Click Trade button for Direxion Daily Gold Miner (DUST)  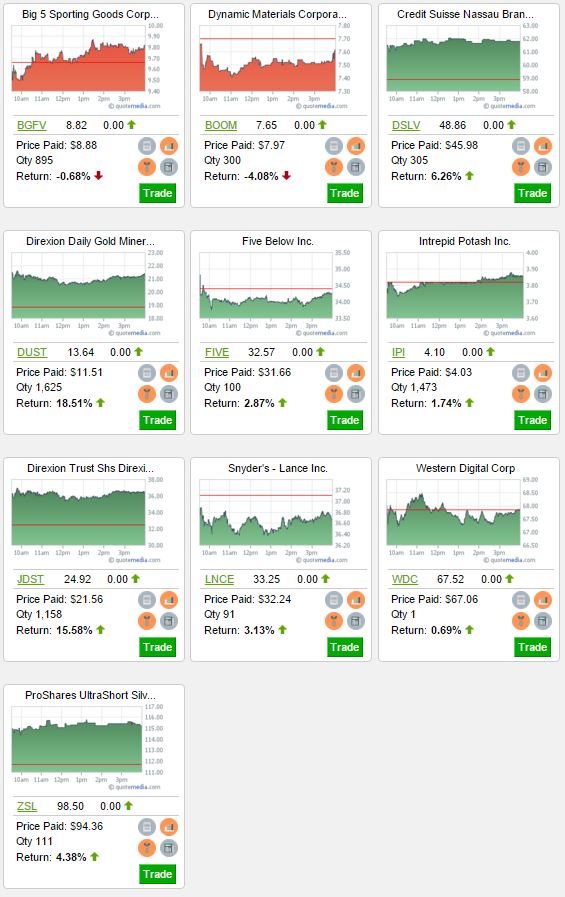157,420
